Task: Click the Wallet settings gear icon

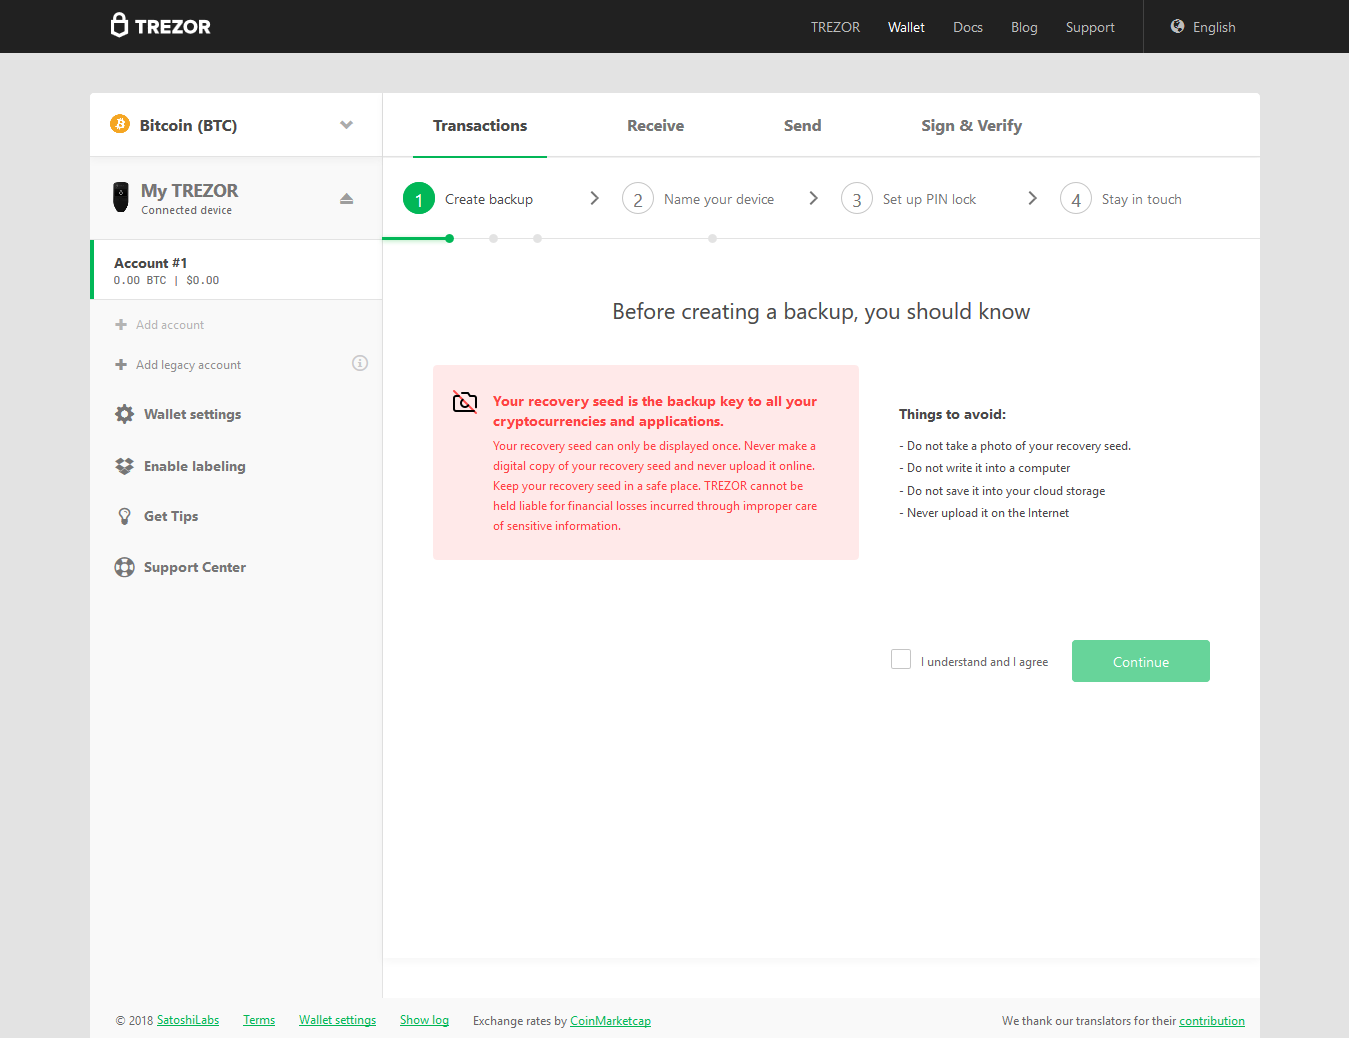Action: (x=124, y=414)
